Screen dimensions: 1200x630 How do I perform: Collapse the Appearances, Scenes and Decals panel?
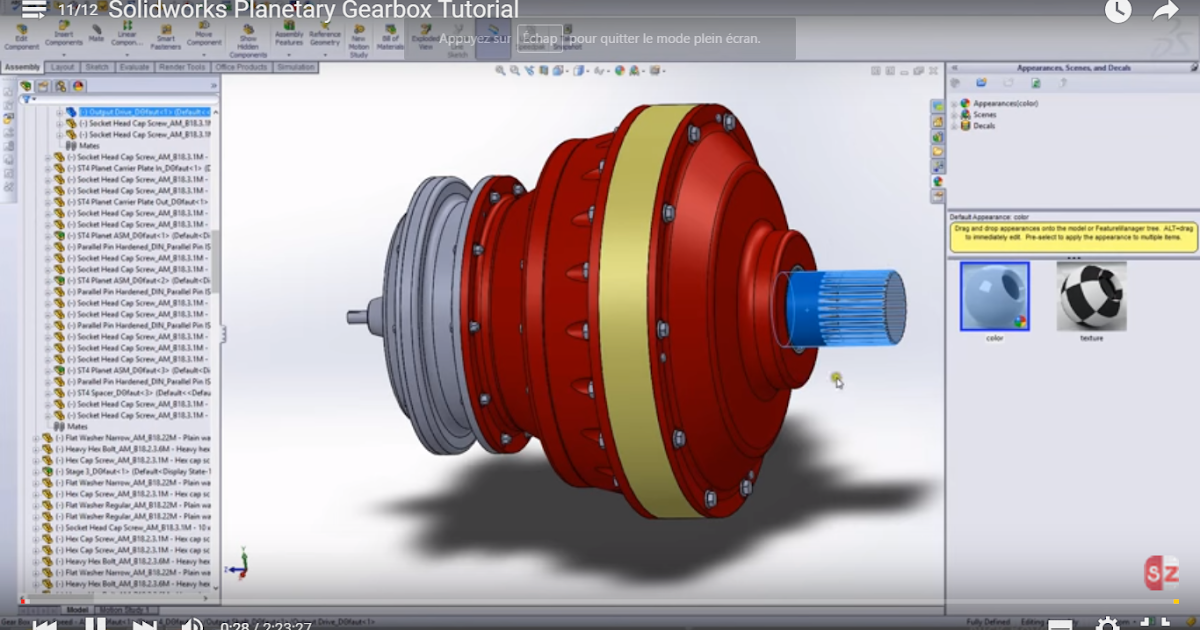(x=956, y=67)
